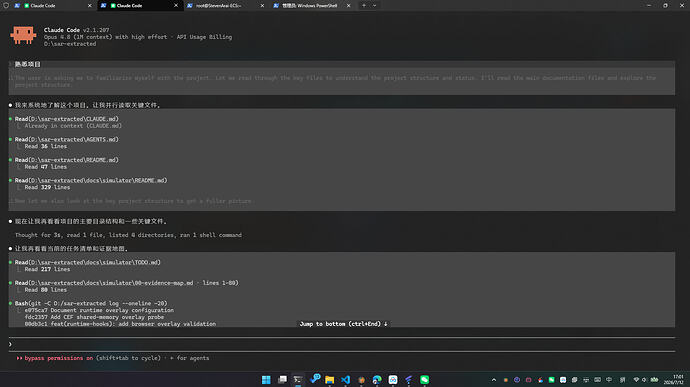Screen dimensions: 690x387
Task: Click the Read TODO.md tool line
Action: (x=88, y=262)
